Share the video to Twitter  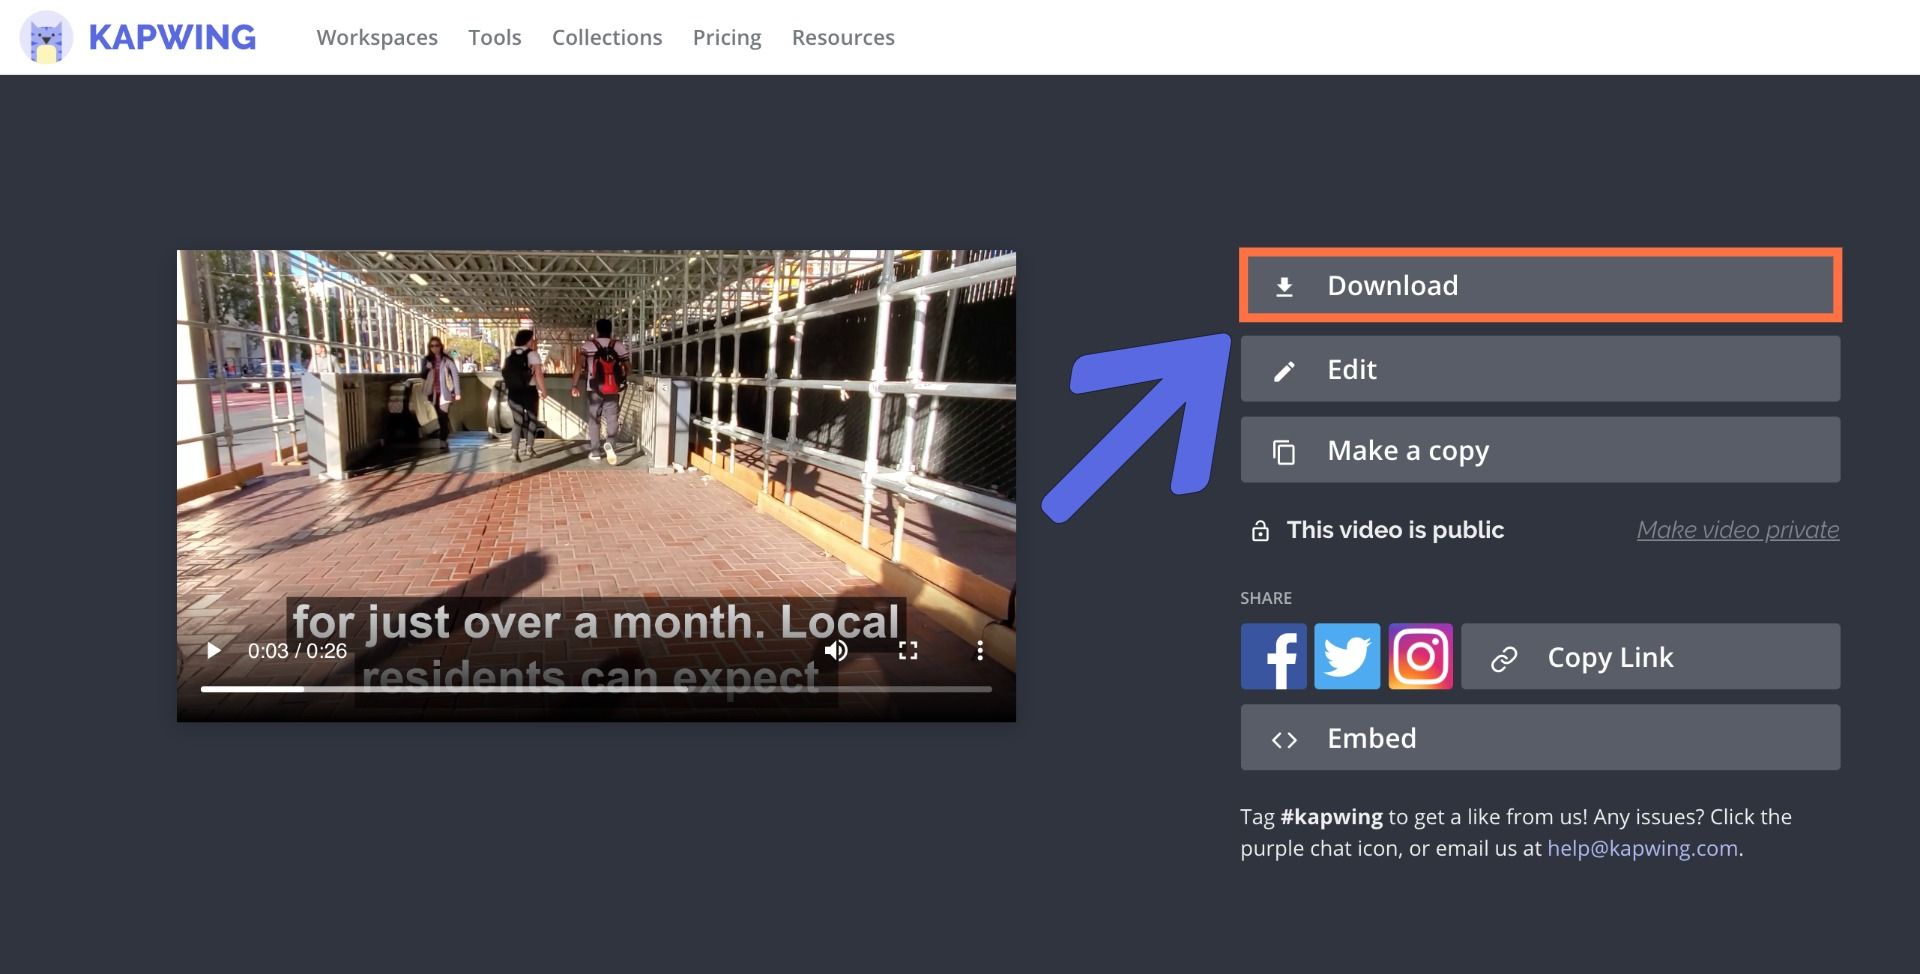pos(1347,656)
